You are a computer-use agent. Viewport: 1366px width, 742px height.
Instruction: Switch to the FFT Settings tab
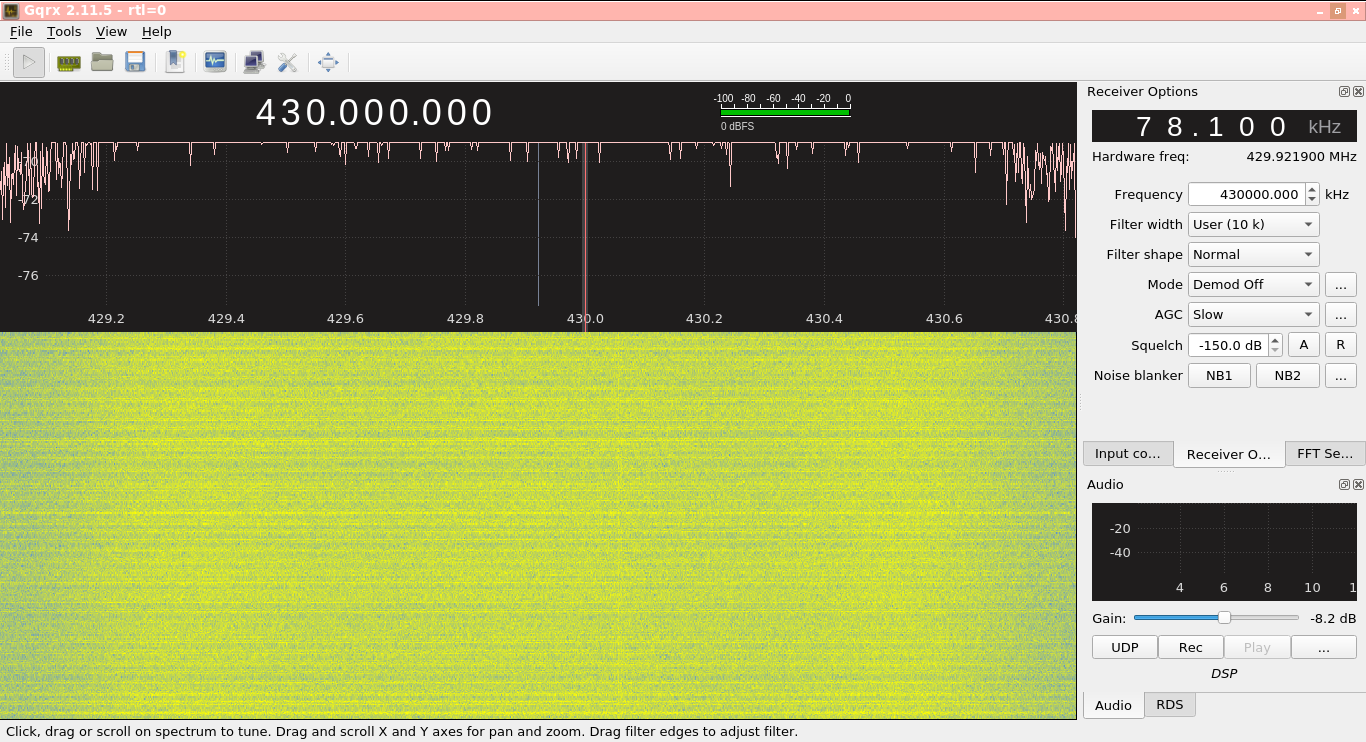coord(1325,454)
